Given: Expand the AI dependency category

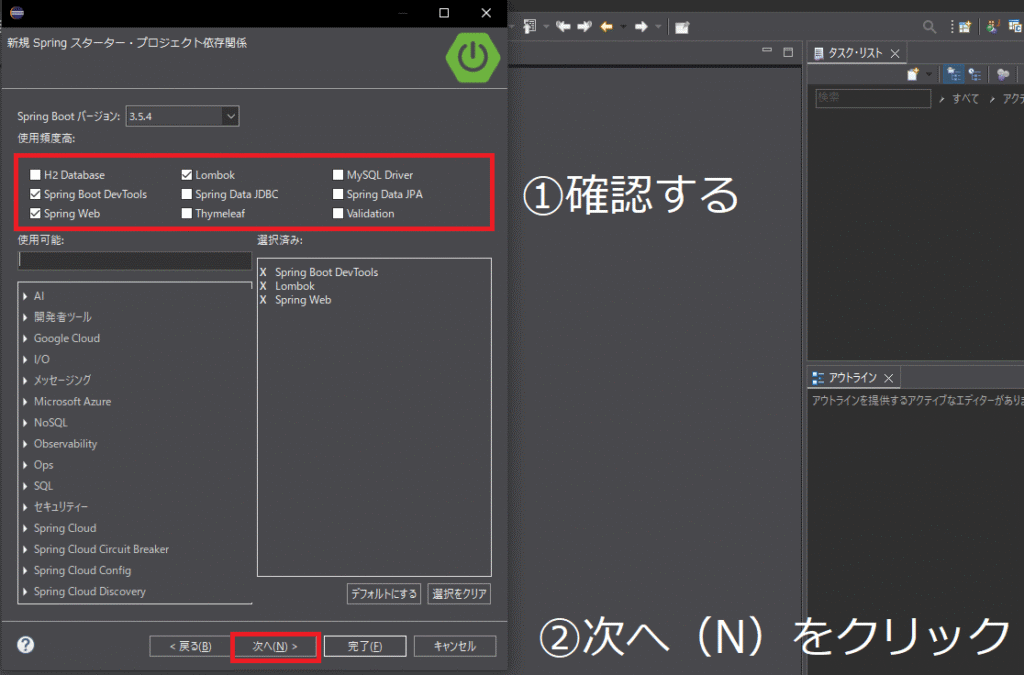Looking at the screenshot, I should (x=25, y=296).
